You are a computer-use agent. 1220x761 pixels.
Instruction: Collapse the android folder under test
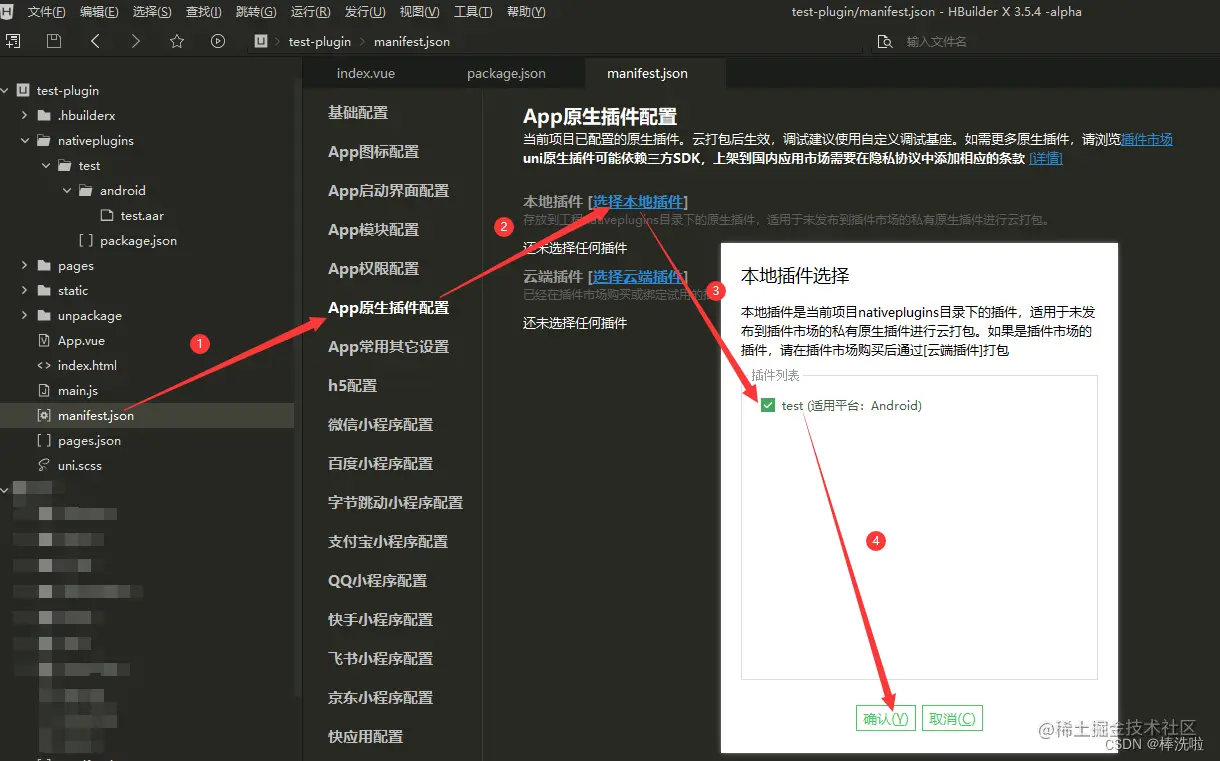coord(65,190)
